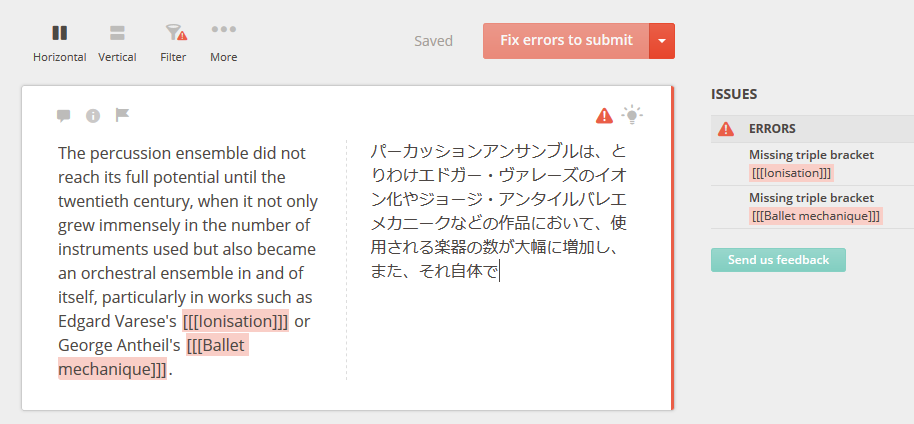Image resolution: width=914 pixels, height=424 pixels.
Task: Select the Ionisation missing bracket error
Action: point(812,164)
